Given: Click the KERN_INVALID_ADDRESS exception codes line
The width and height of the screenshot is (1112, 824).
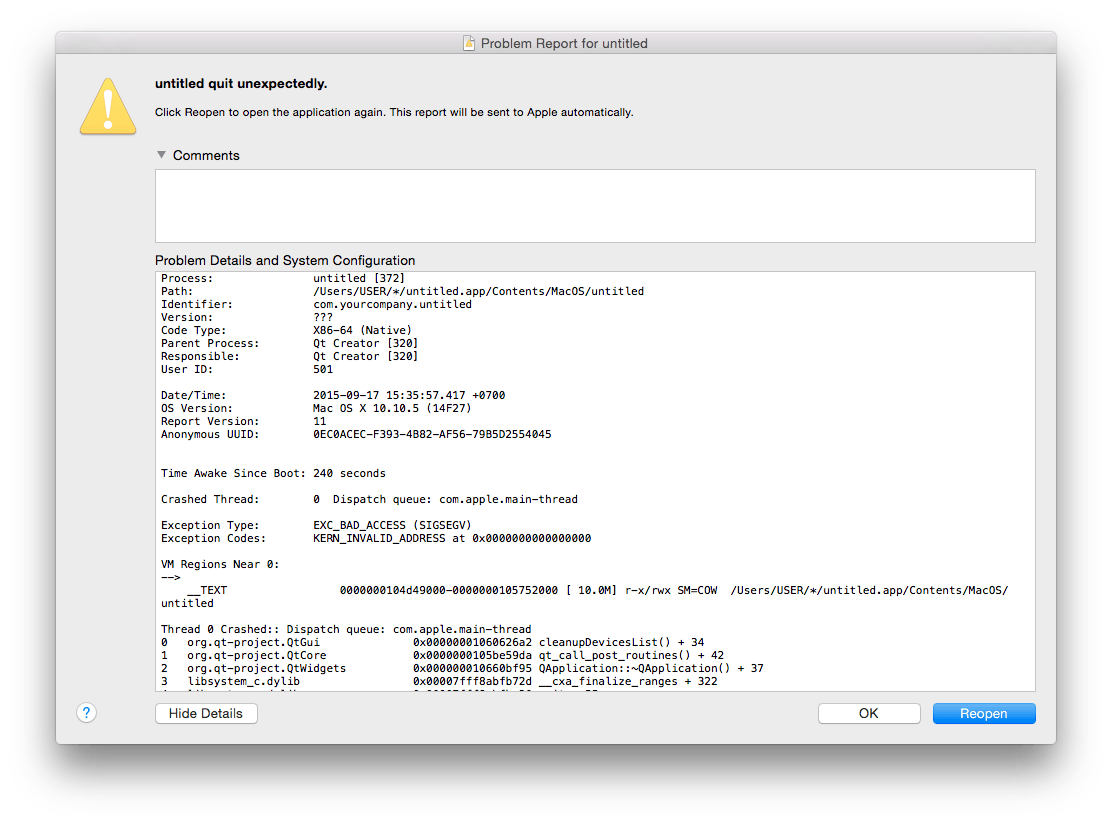Looking at the screenshot, I should click(451, 538).
